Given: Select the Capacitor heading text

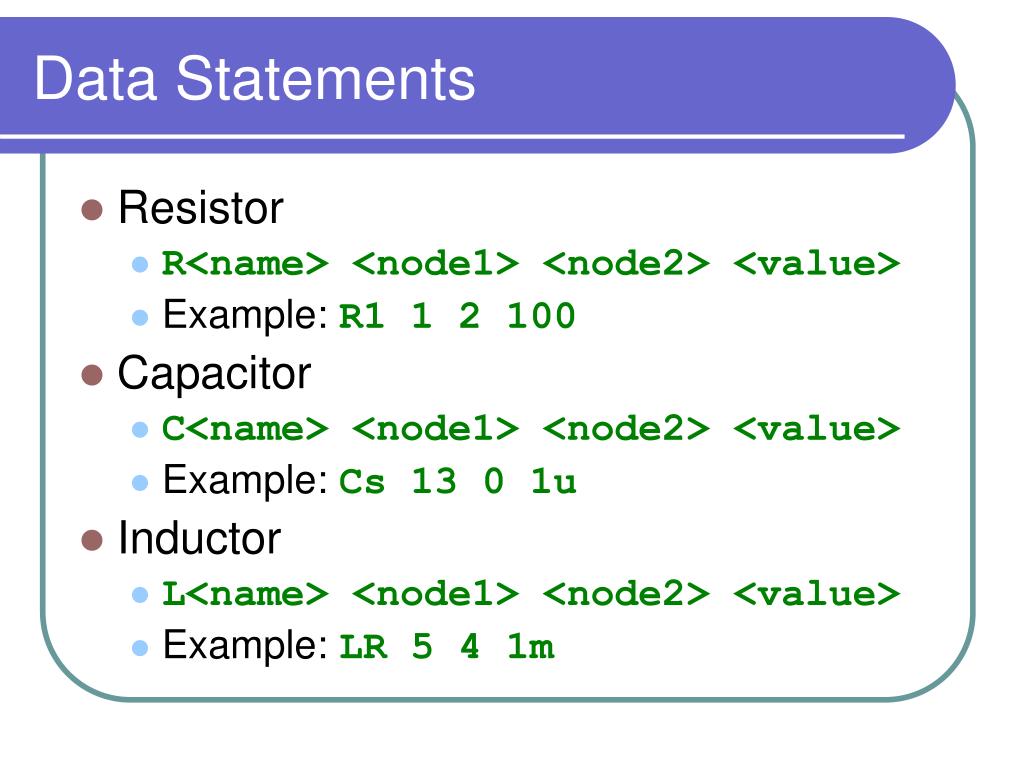Looking at the screenshot, I should [x=214, y=374].
